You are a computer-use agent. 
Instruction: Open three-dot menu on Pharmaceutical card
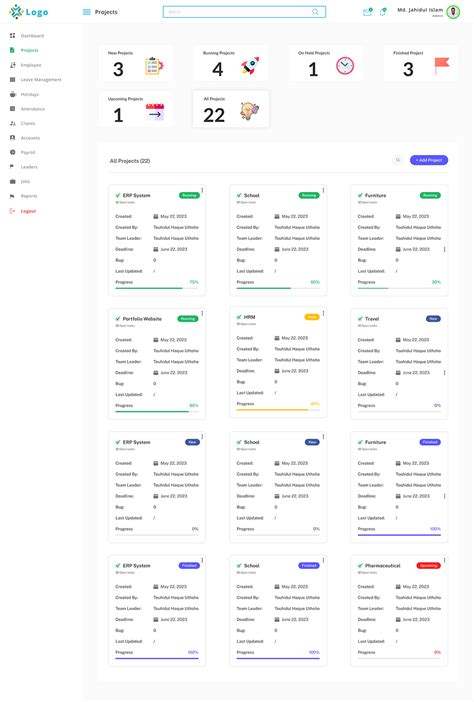click(444, 560)
